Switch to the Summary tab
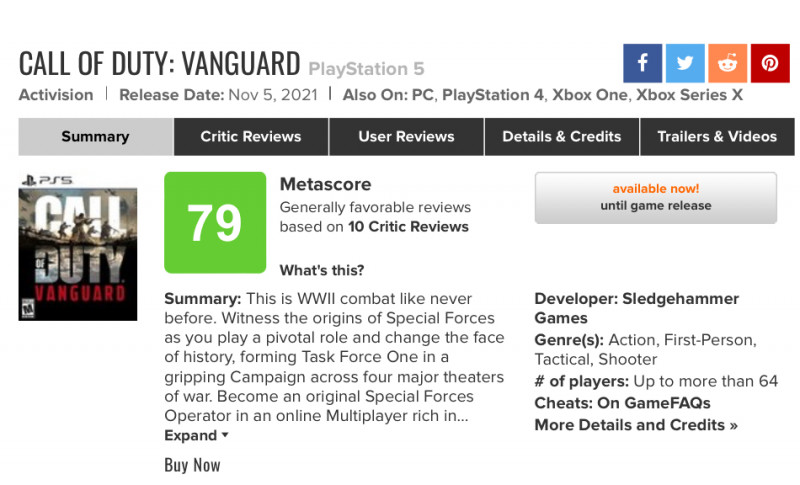 95,137
